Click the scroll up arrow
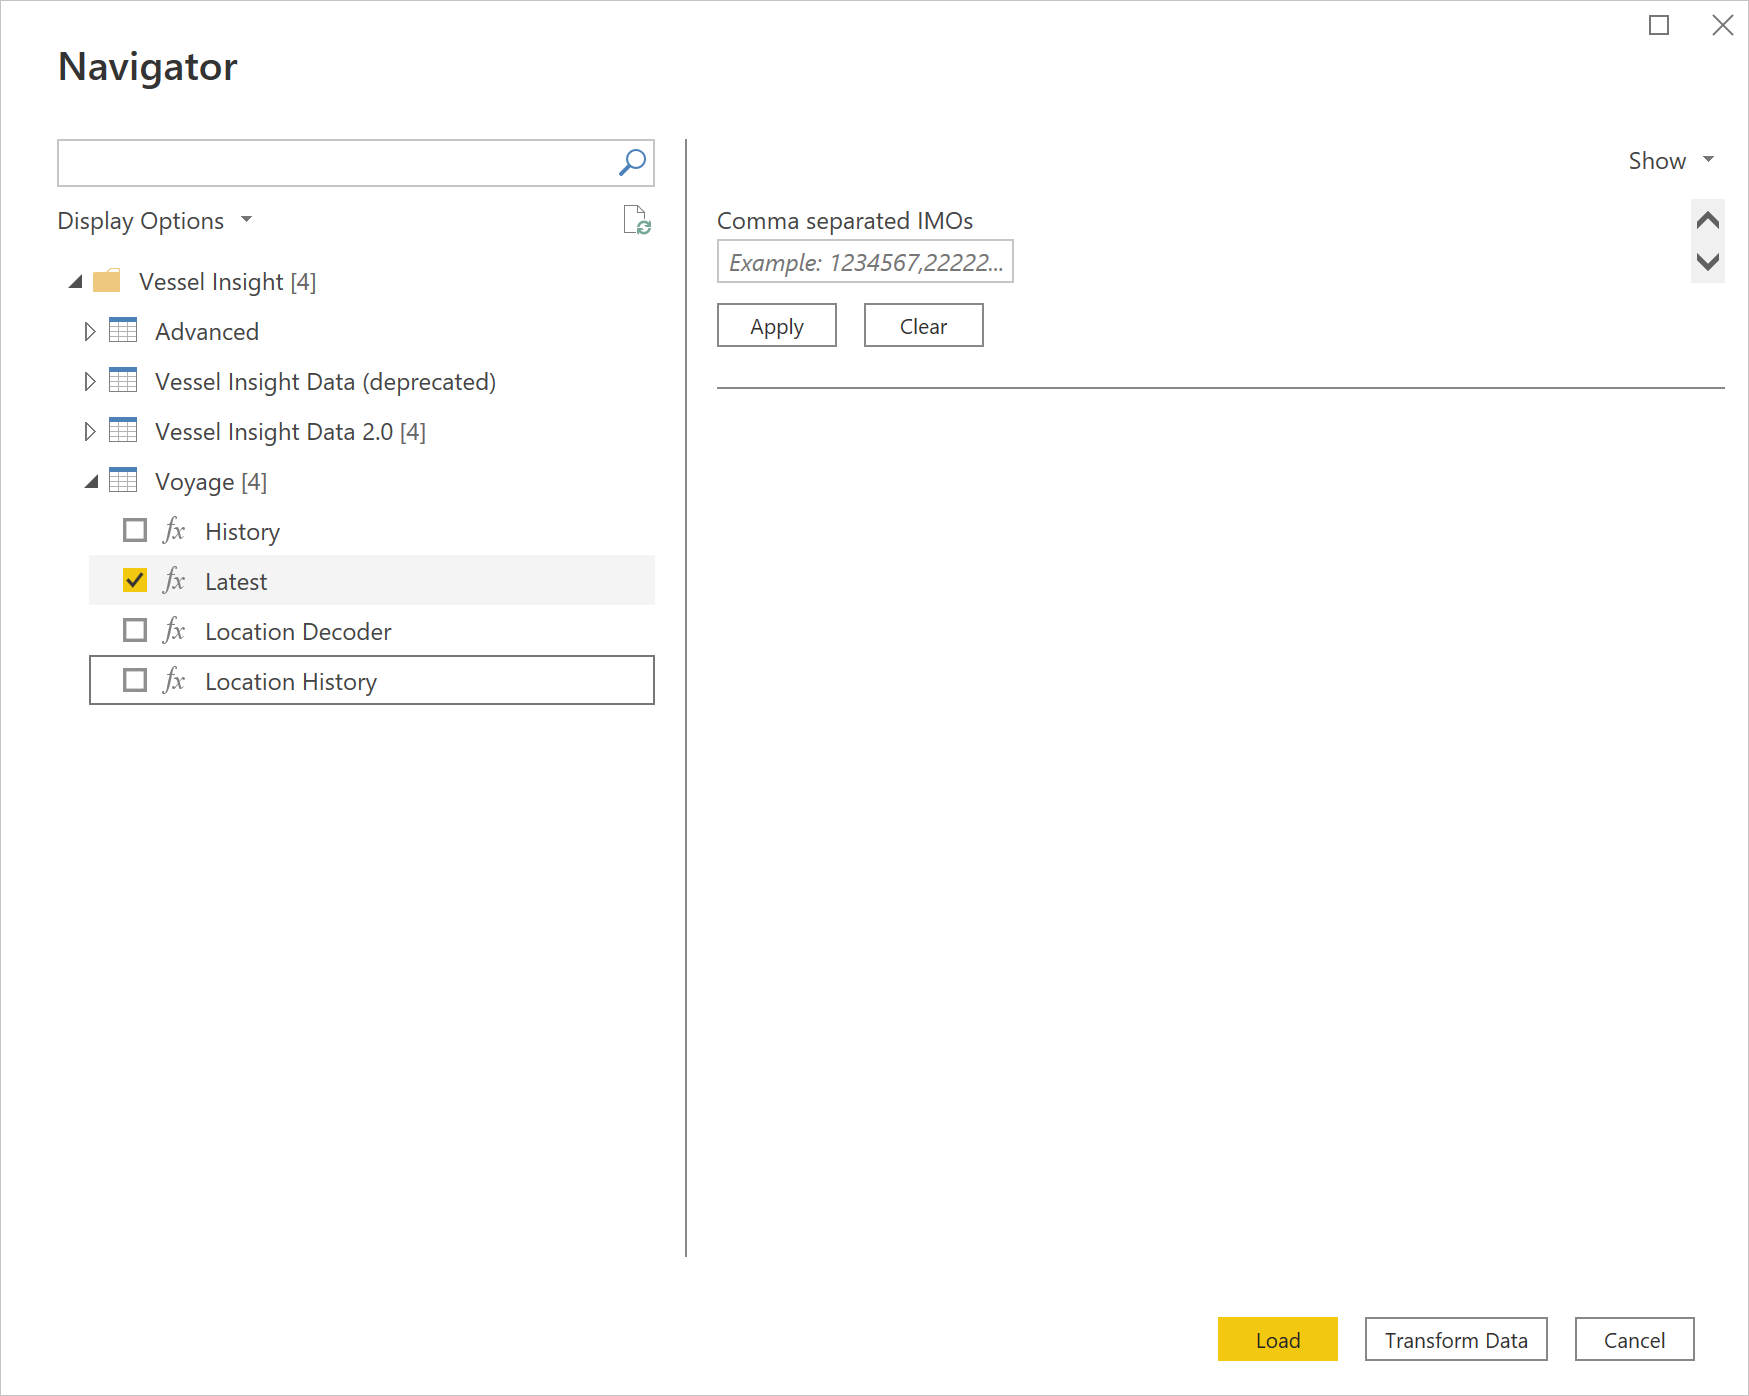 [1708, 220]
